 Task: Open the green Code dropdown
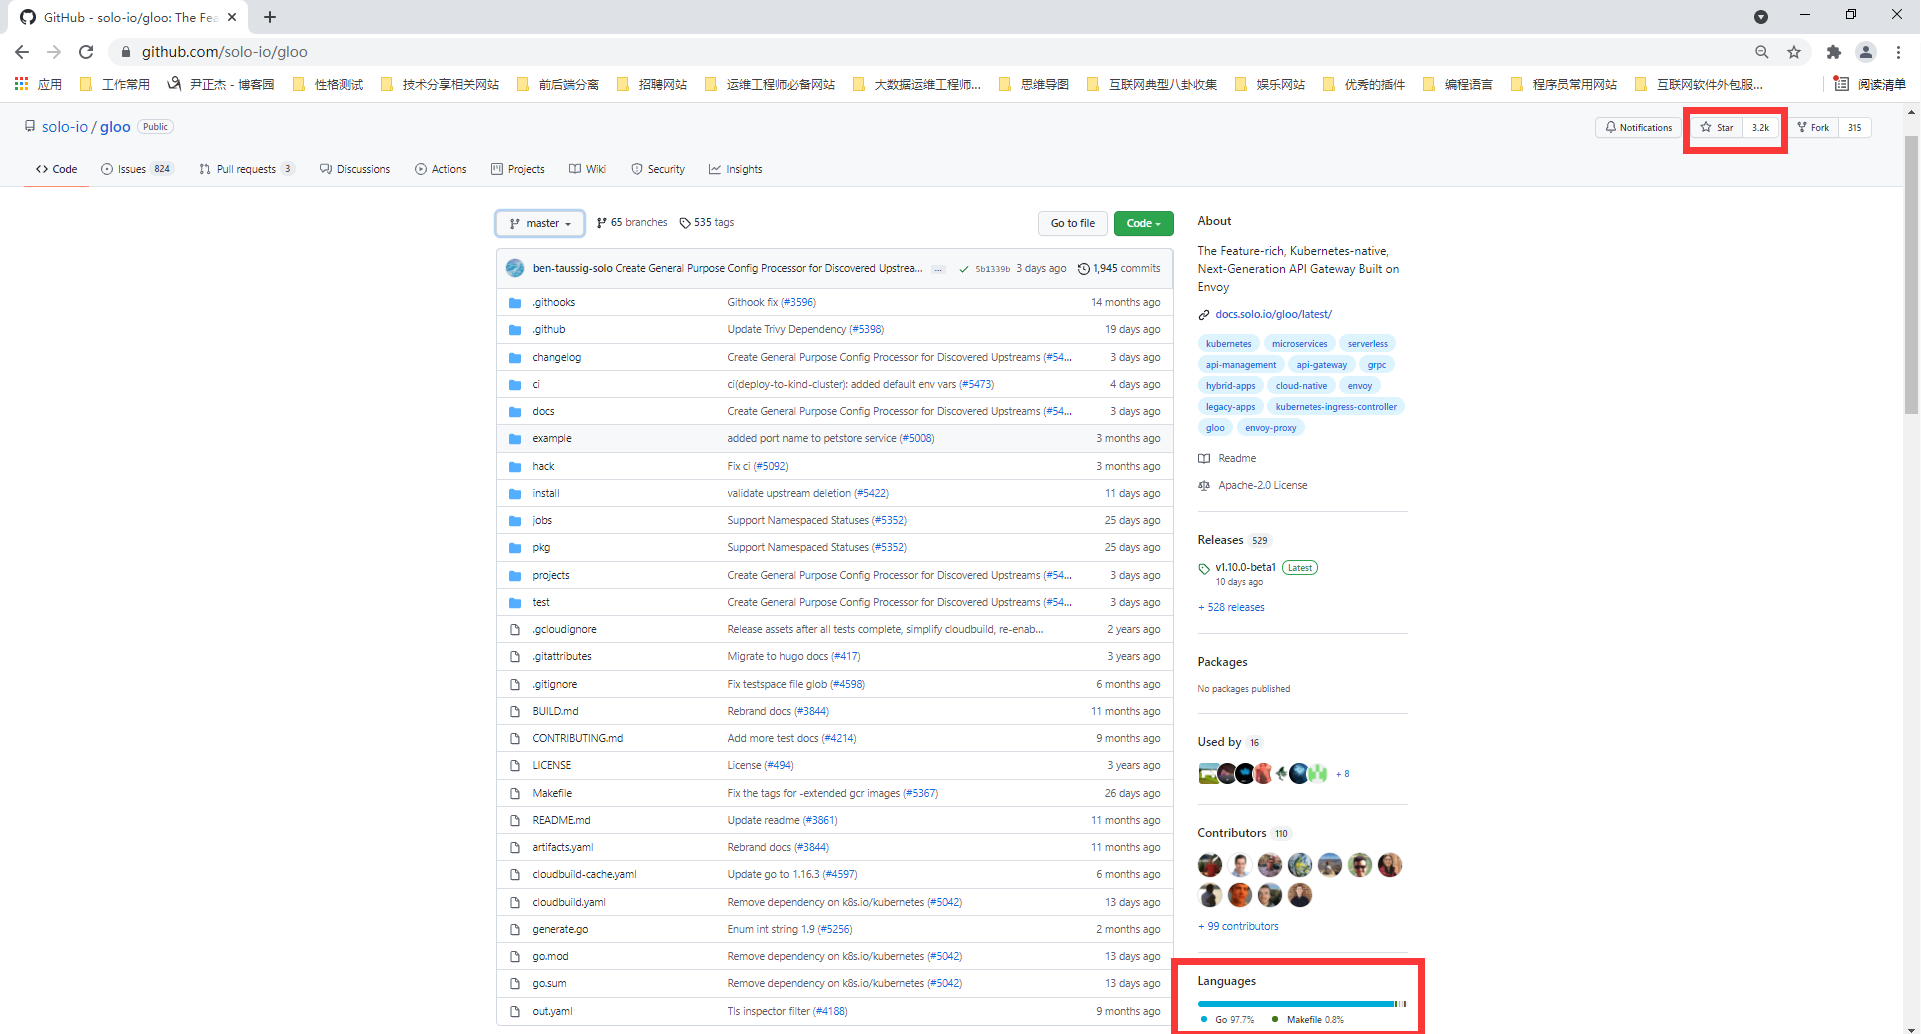[1143, 224]
